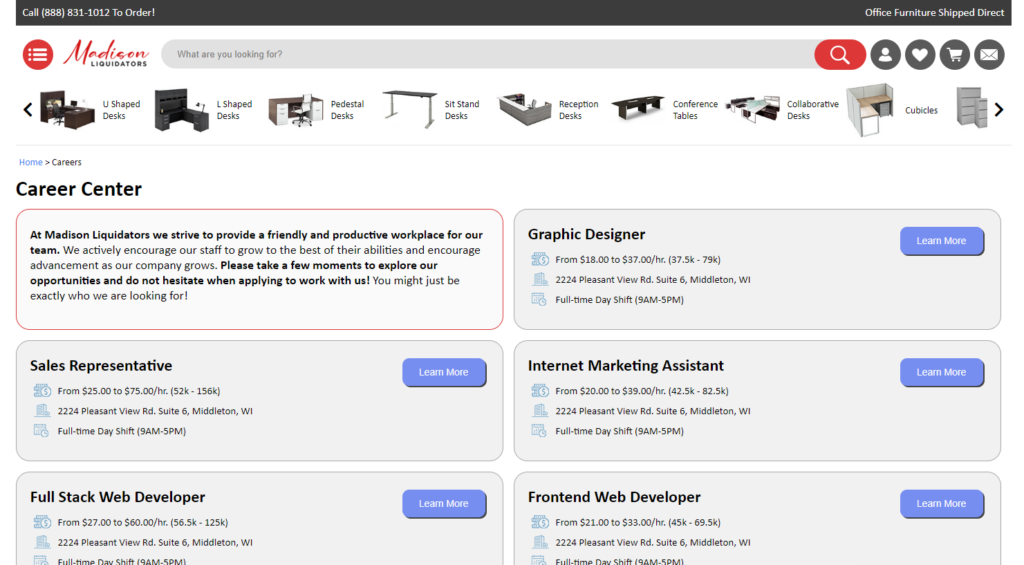Click Learn More for Sales Representative
1024x565 pixels.
[x=443, y=372]
